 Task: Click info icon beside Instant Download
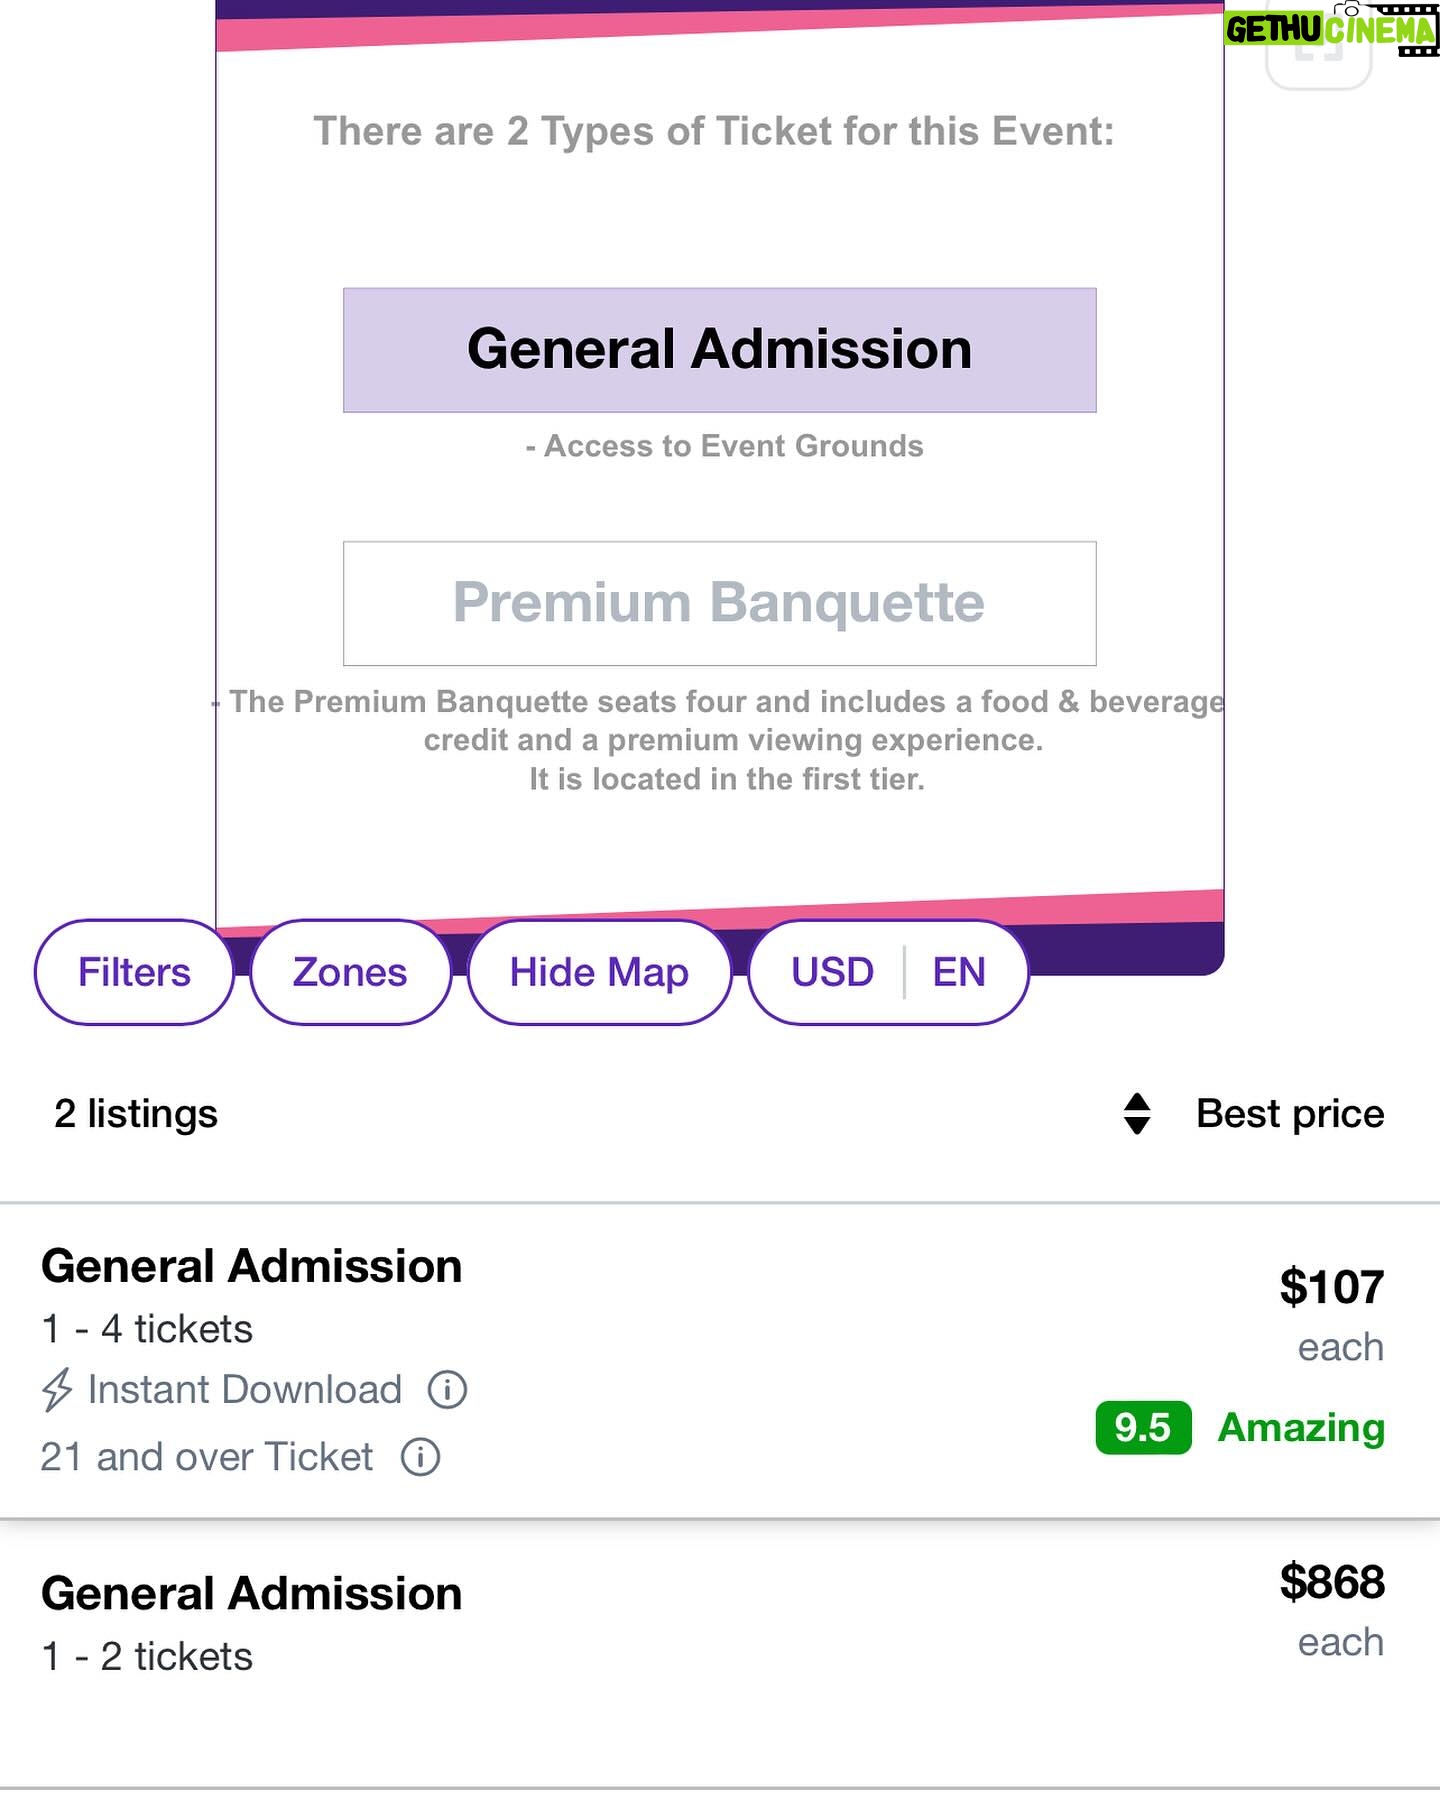pyautogui.click(x=447, y=1390)
